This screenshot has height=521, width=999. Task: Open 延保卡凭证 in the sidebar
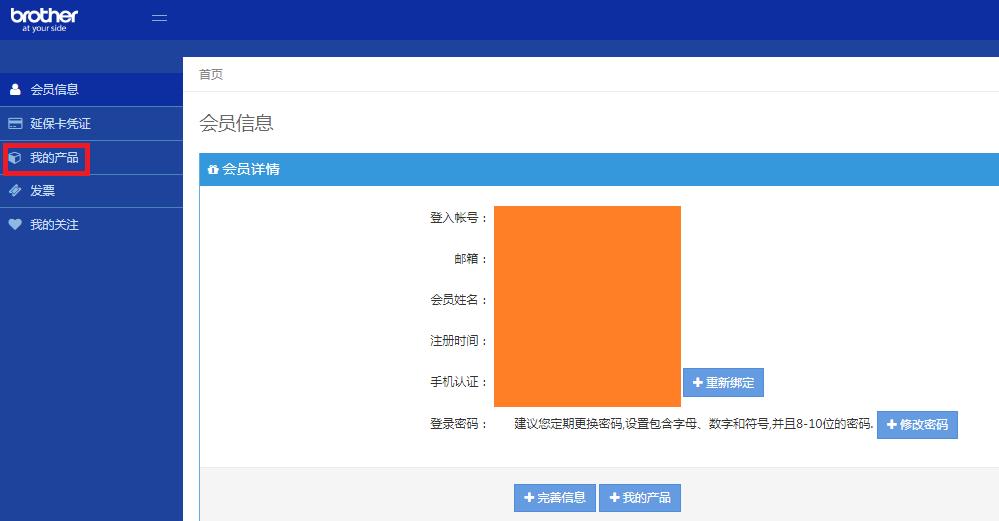91,124
